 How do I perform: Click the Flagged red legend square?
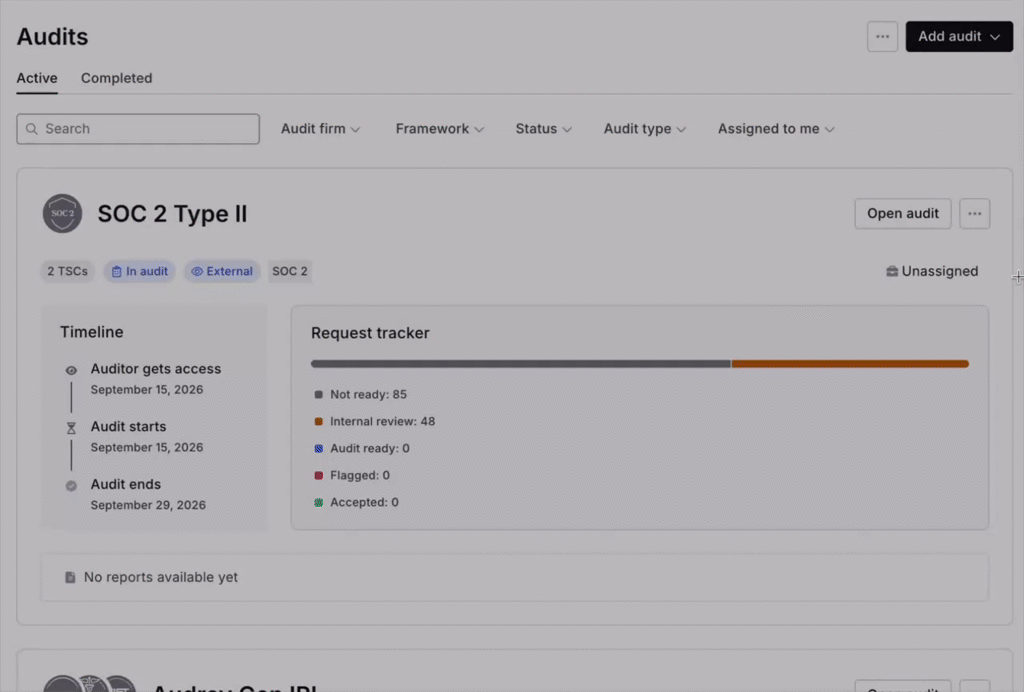pos(319,475)
